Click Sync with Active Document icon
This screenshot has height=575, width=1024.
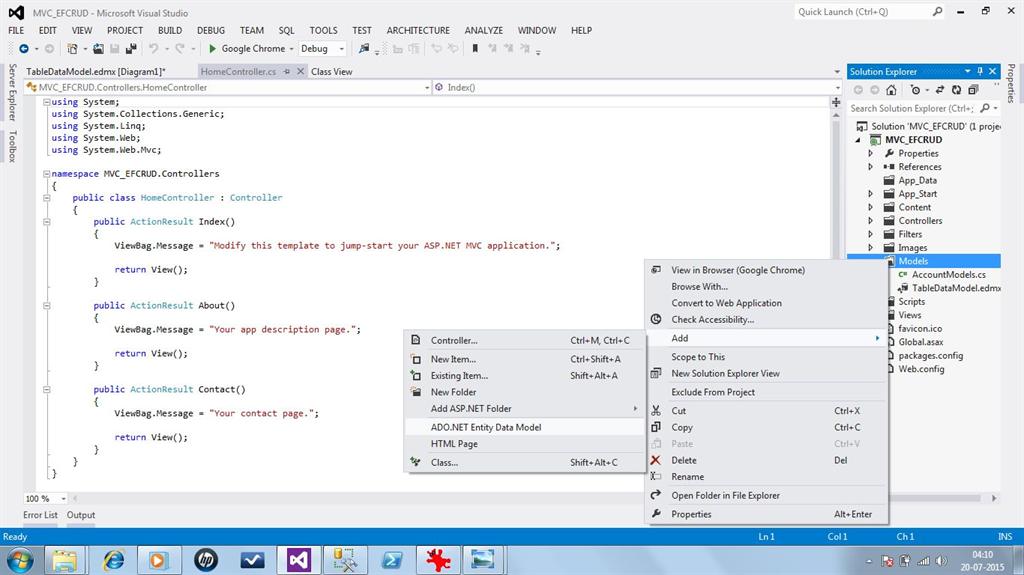[x=940, y=90]
